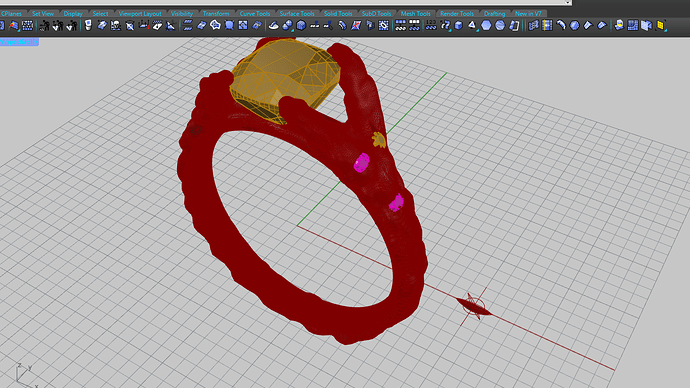Switch to the Set View tab
The width and height of the screenshot is (690, 388).
[x=43, y=14]
